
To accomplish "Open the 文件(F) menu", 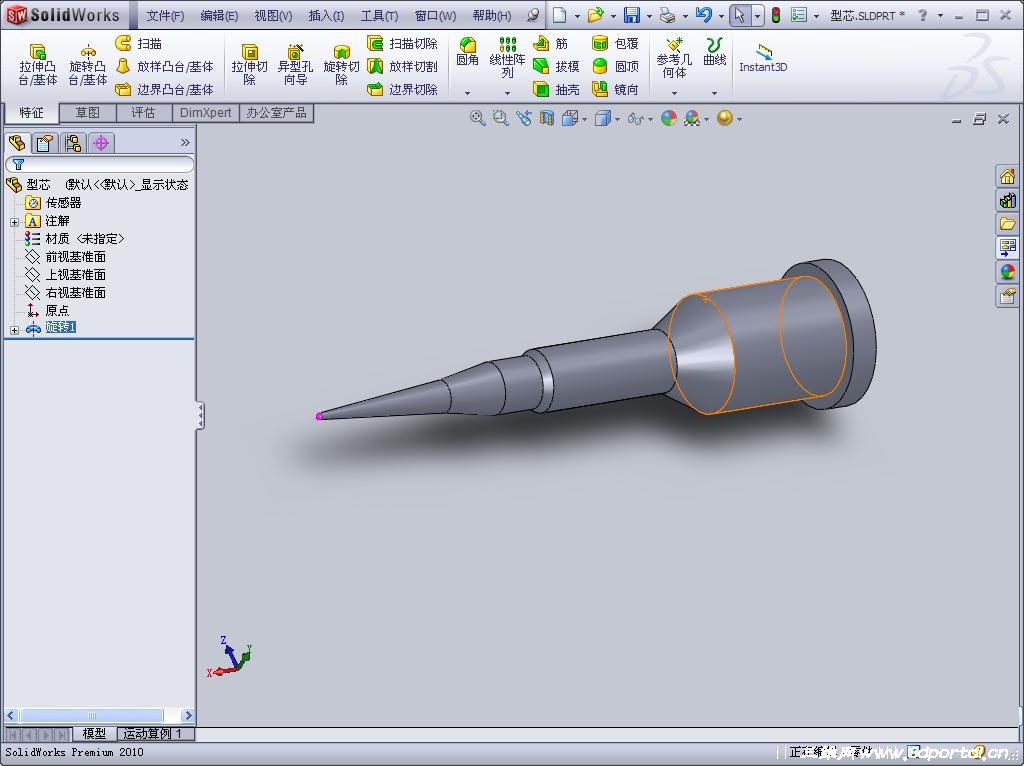I will click(x=165, y=16).
